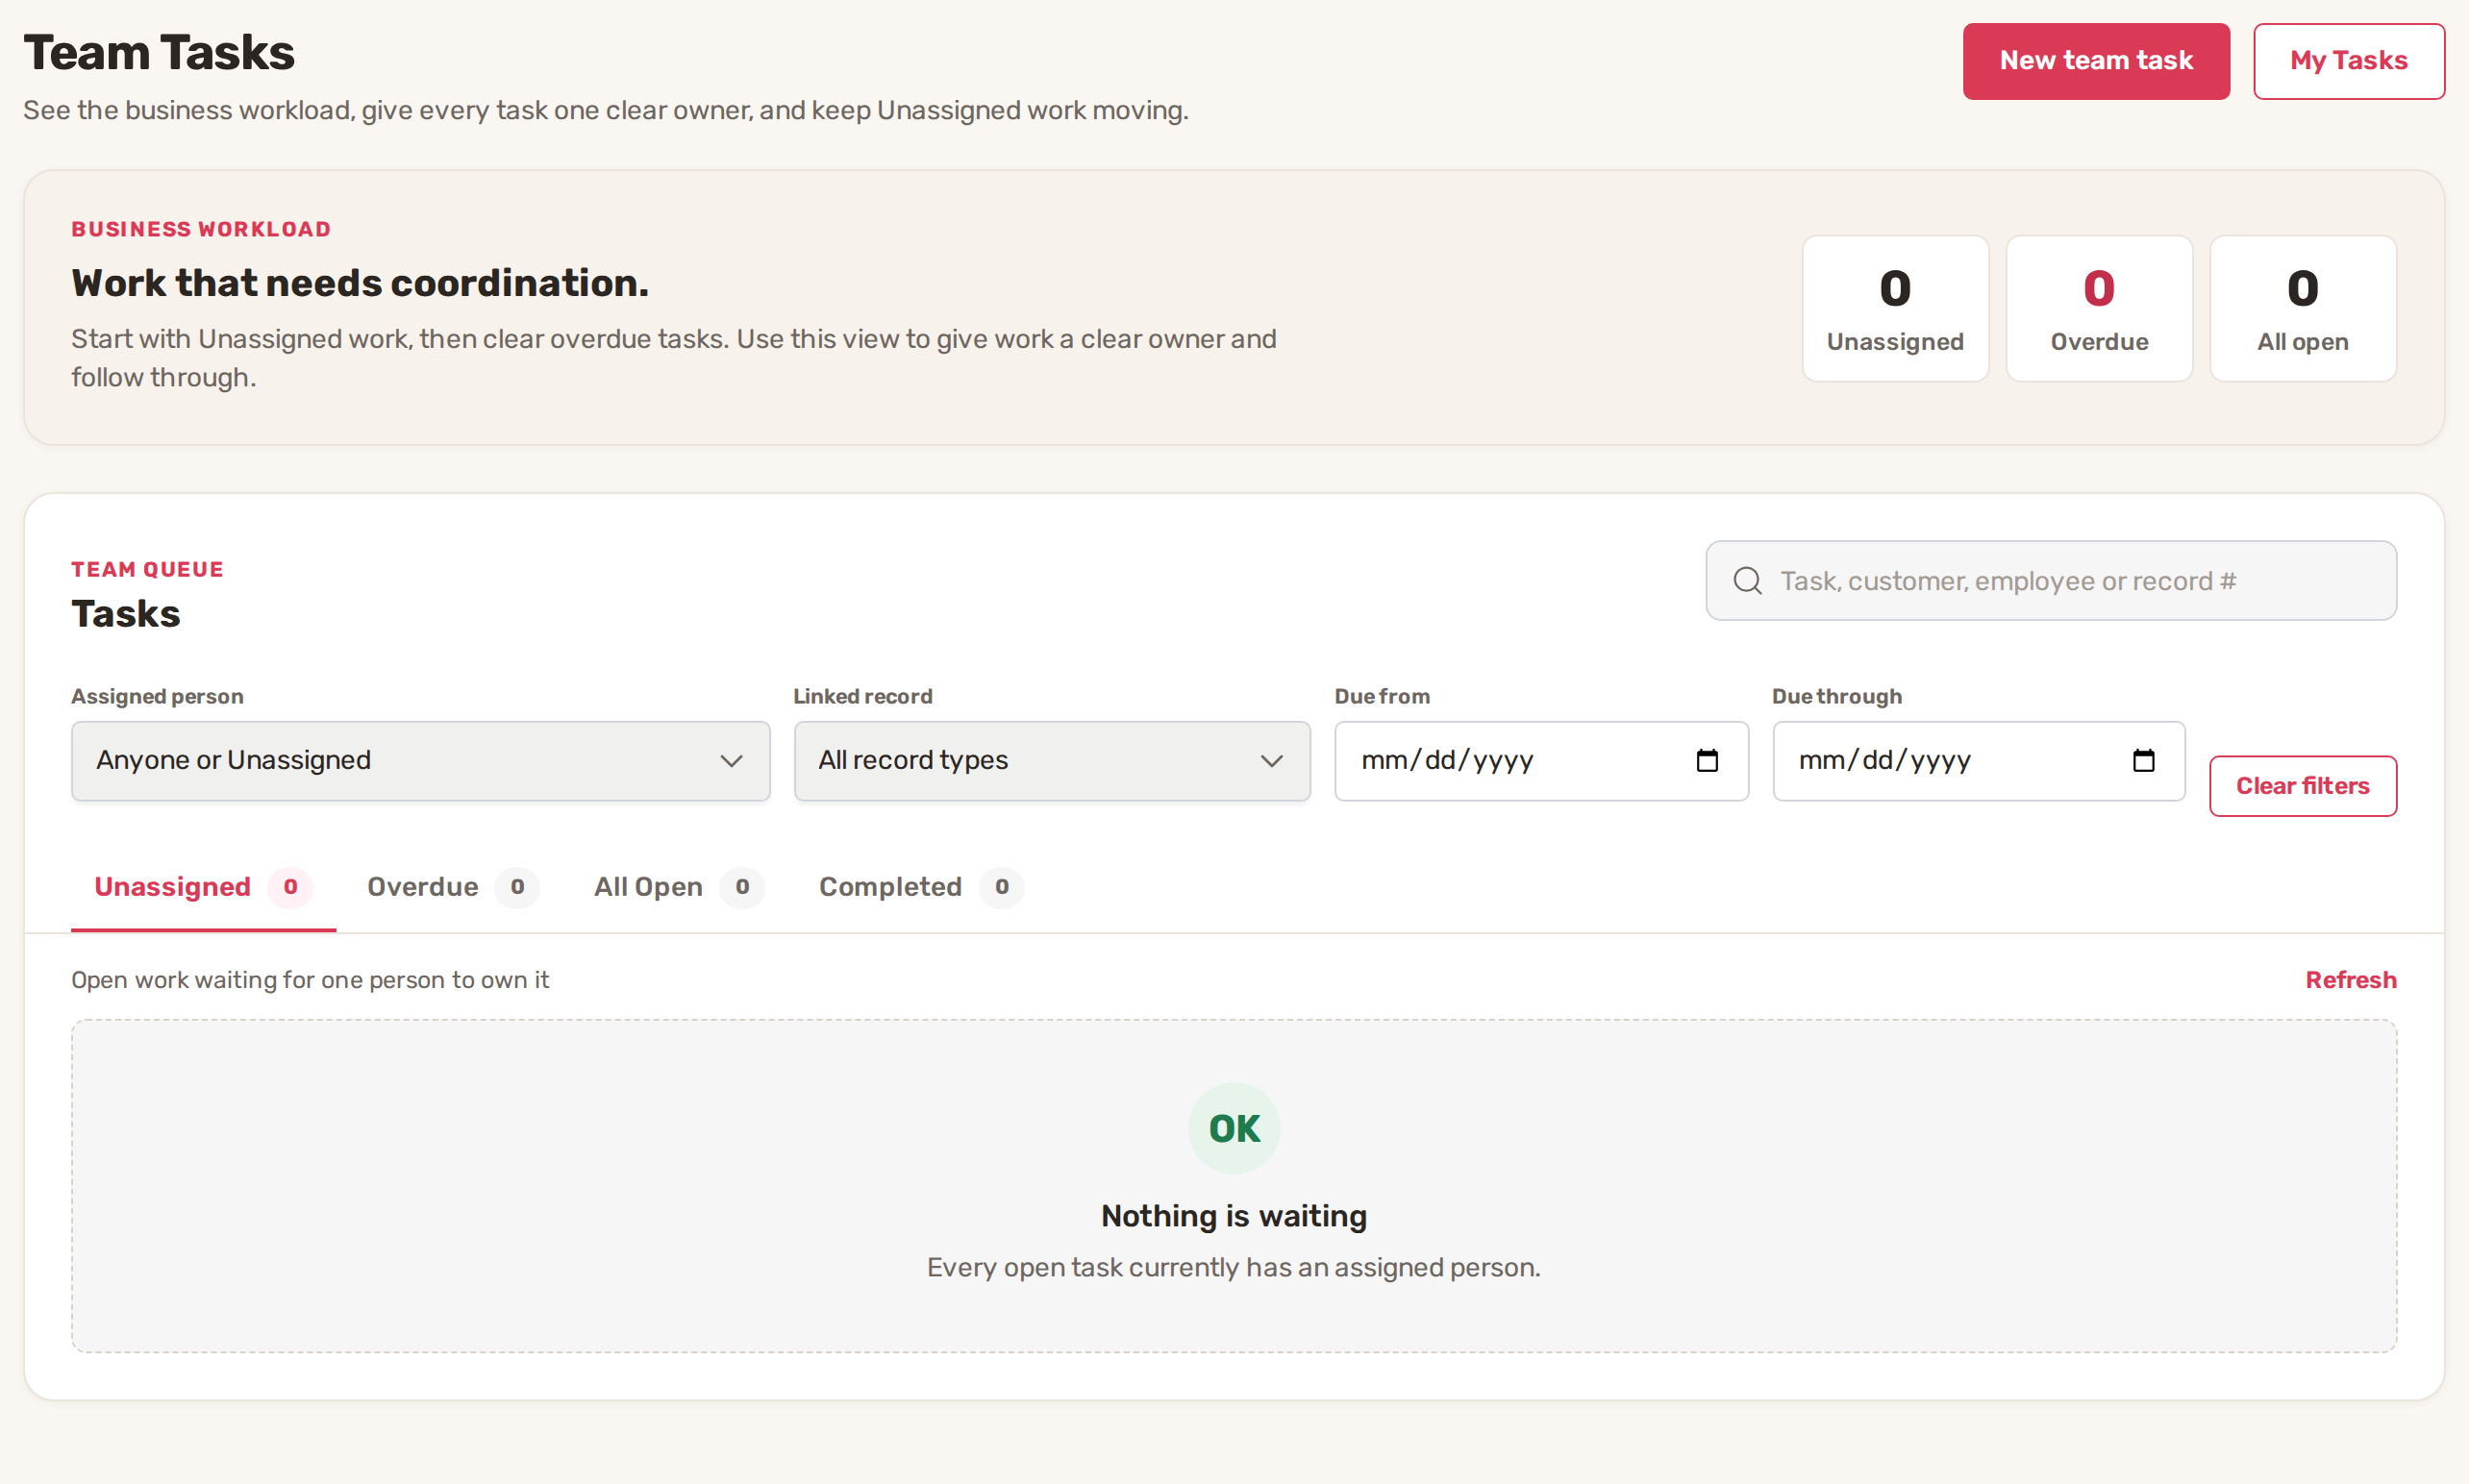
Task: Click the 'BUSINESS WORKLOAD' label
Action: [201, 229]
